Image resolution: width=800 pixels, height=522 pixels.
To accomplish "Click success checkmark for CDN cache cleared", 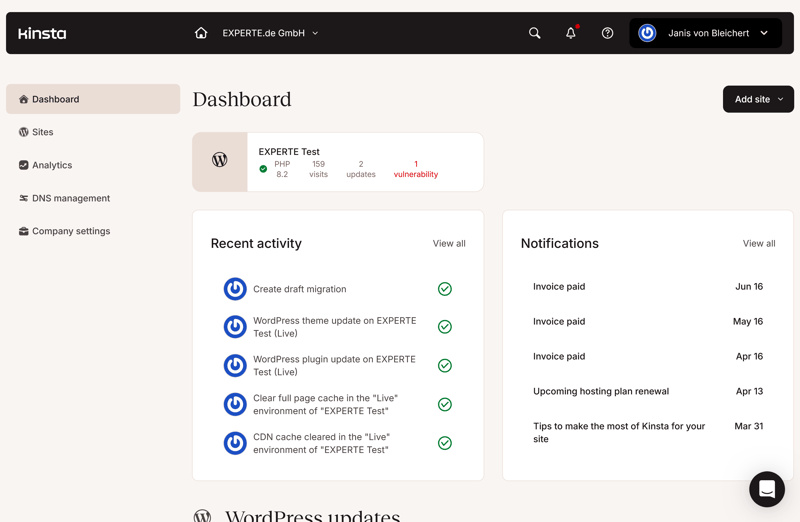I will [x=445, y=443].
